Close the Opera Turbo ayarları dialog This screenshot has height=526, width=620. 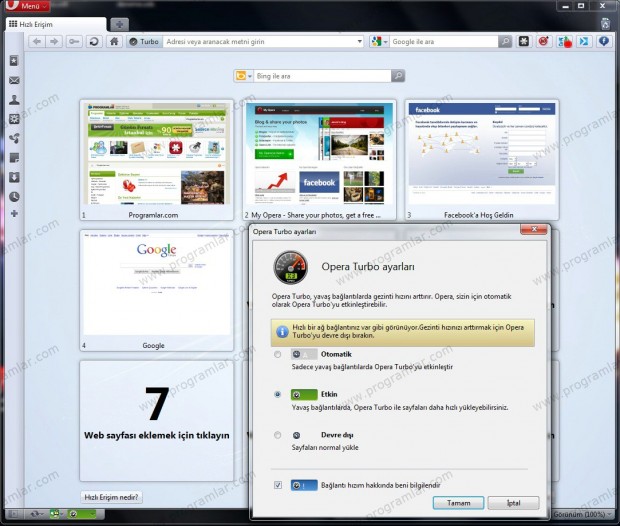[534, 229]
